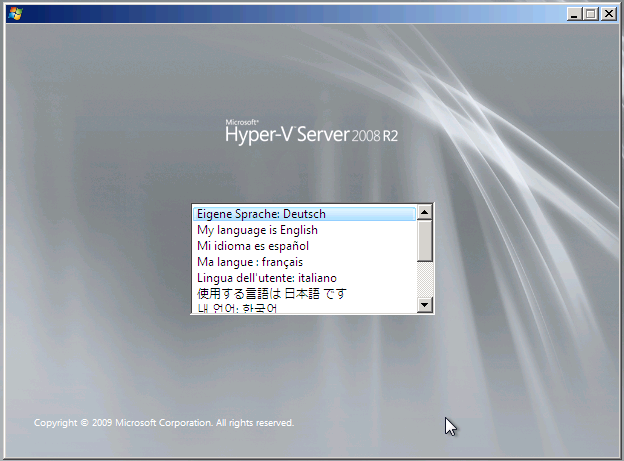Minimize the setup window

pyautogui.click(x=574, y=14)
